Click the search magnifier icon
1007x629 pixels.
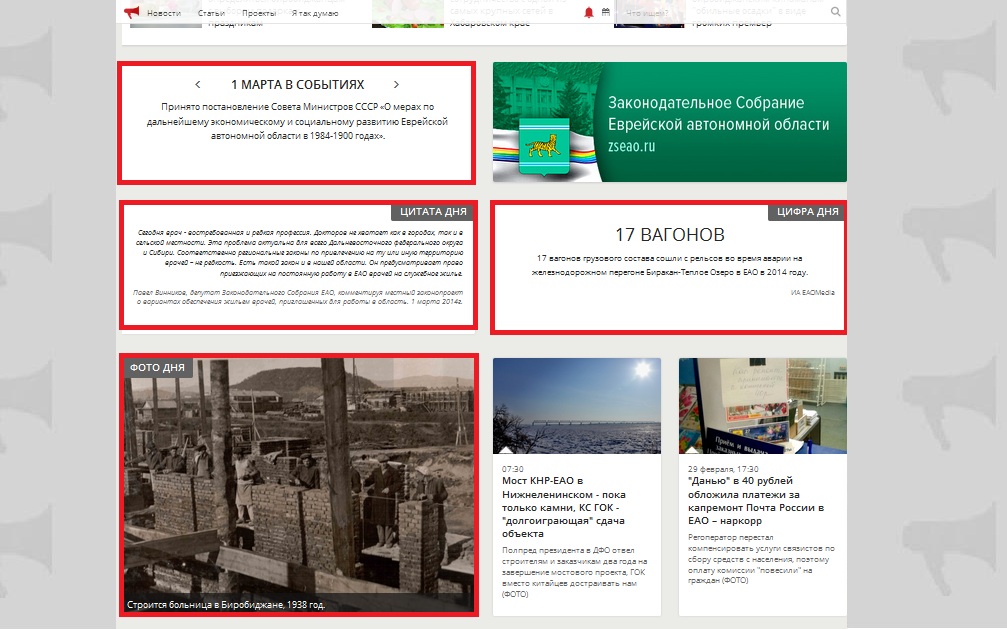click(x=836, y=12)
